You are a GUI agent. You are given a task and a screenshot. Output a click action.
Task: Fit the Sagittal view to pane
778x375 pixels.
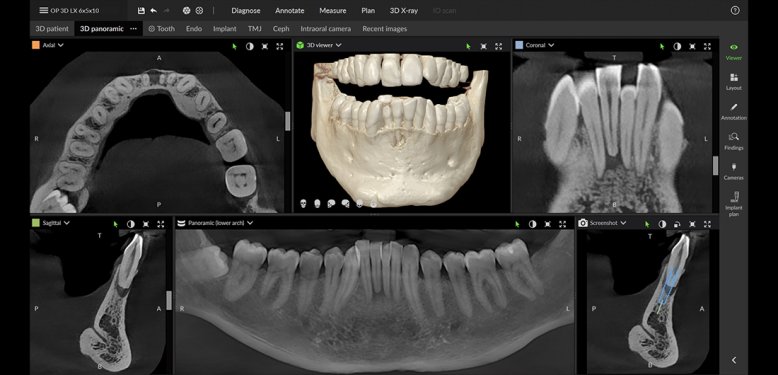click(146, 224)
